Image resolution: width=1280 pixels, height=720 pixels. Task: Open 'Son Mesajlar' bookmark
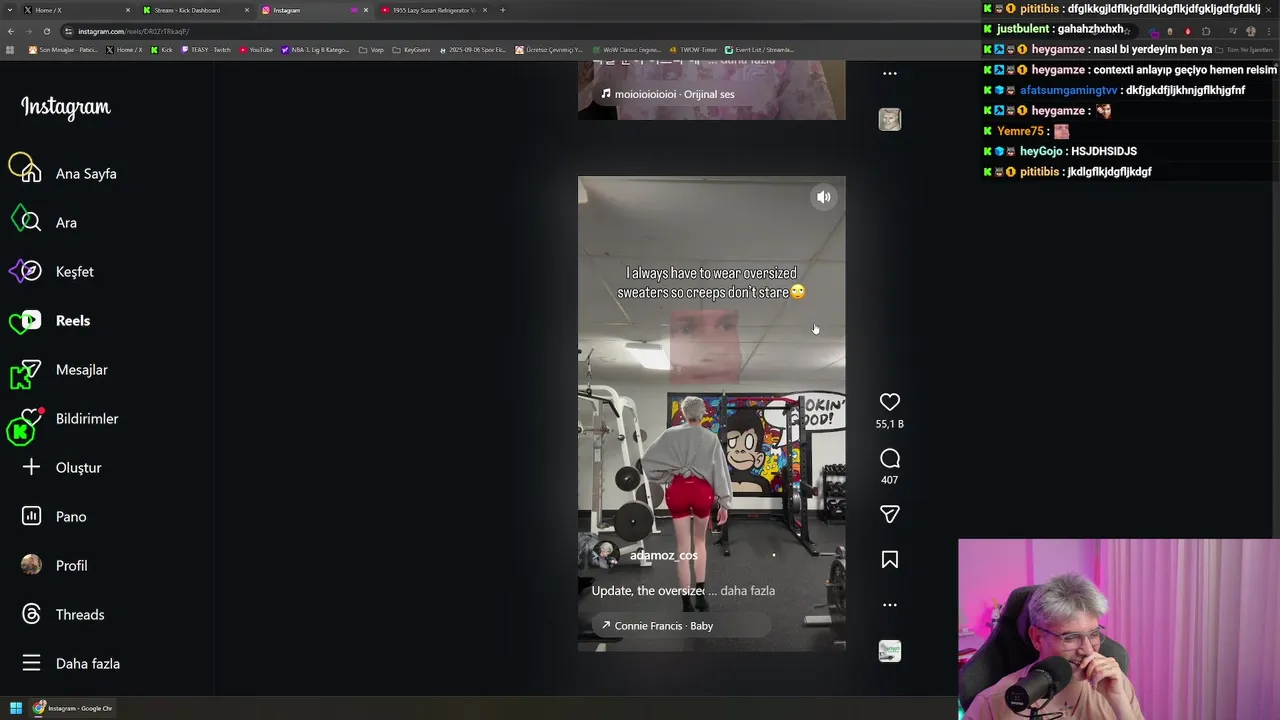(x=62, y=49)
